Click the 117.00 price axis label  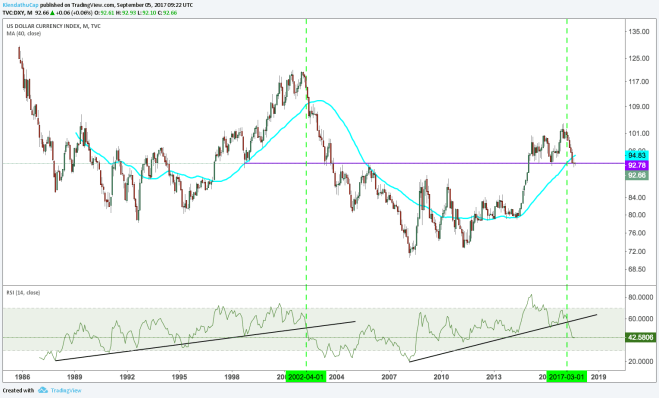coord(638,81)
